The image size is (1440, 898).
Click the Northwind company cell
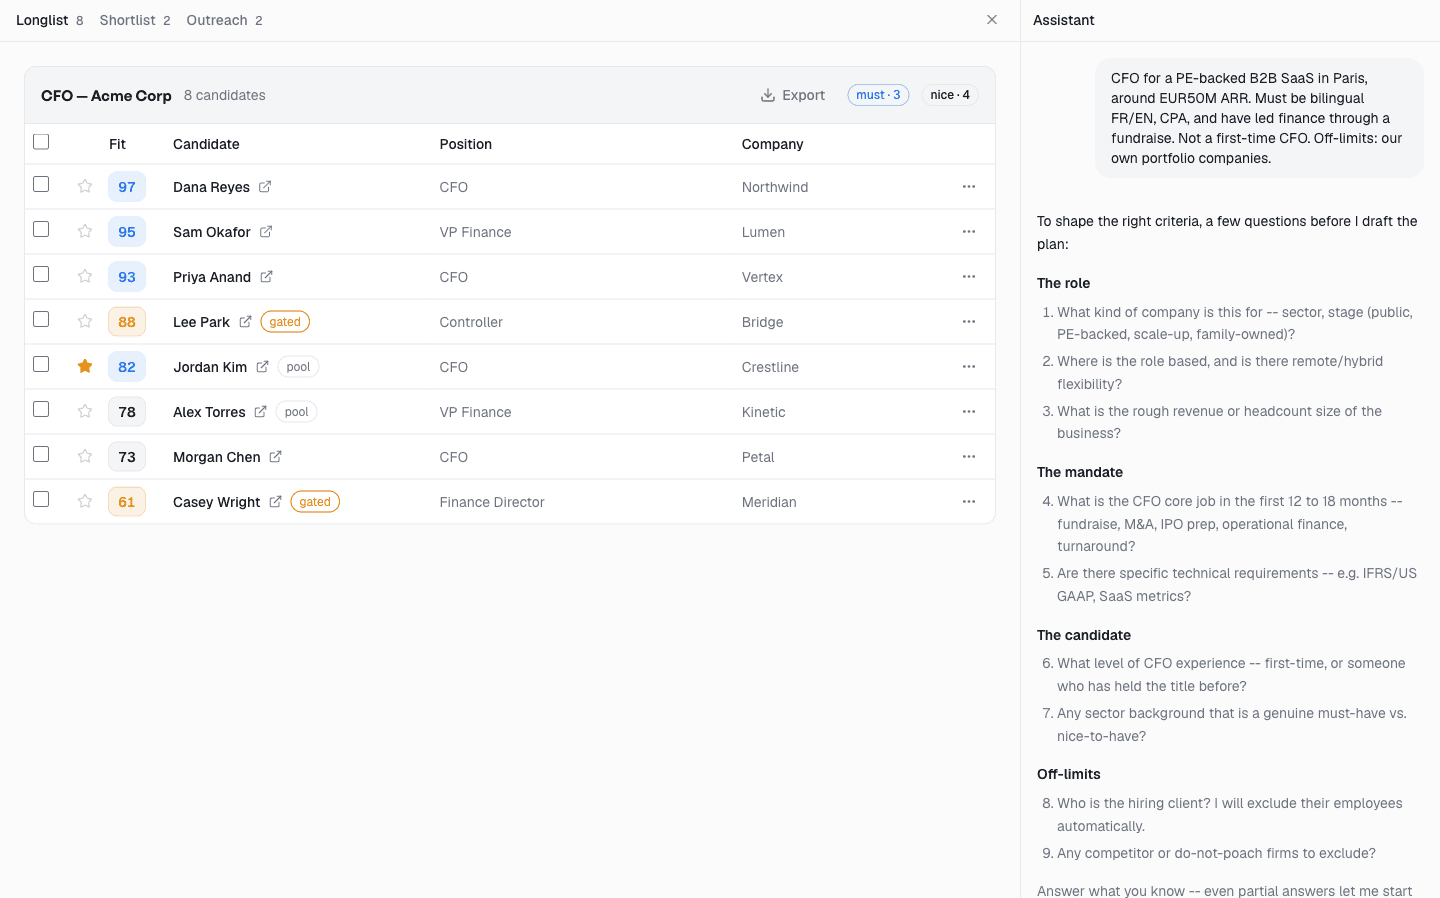click(775, 187)
